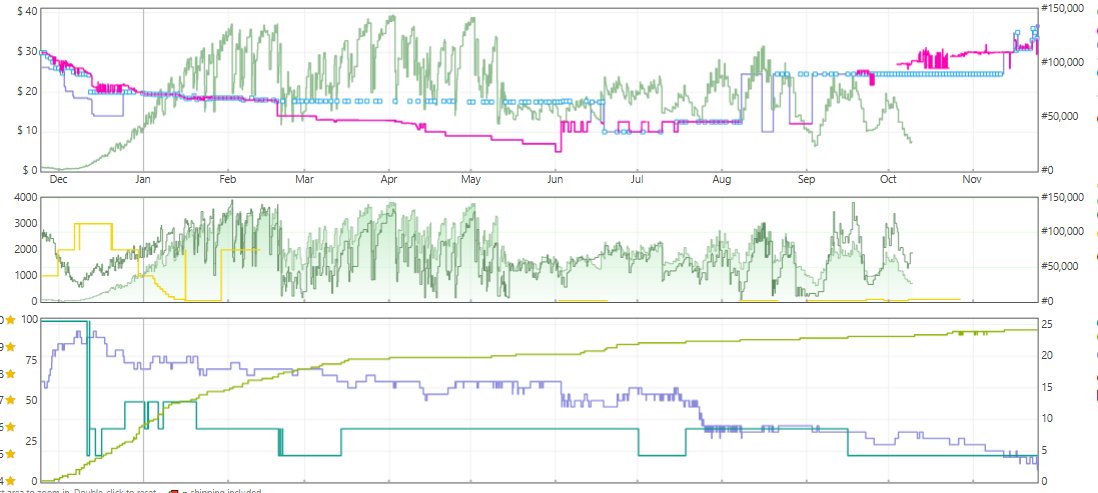
Task: Click the 75 label on the bottom chart
Action: pos(32,360)
